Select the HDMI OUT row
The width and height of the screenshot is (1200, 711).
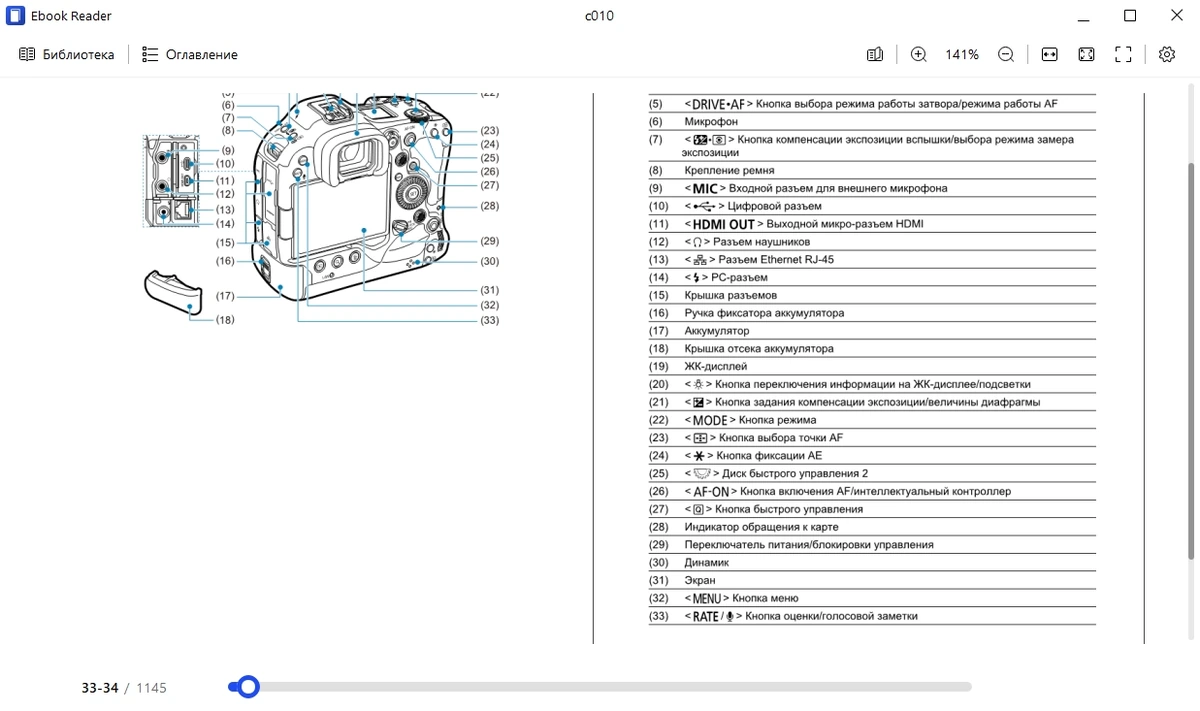coord(872,224)
